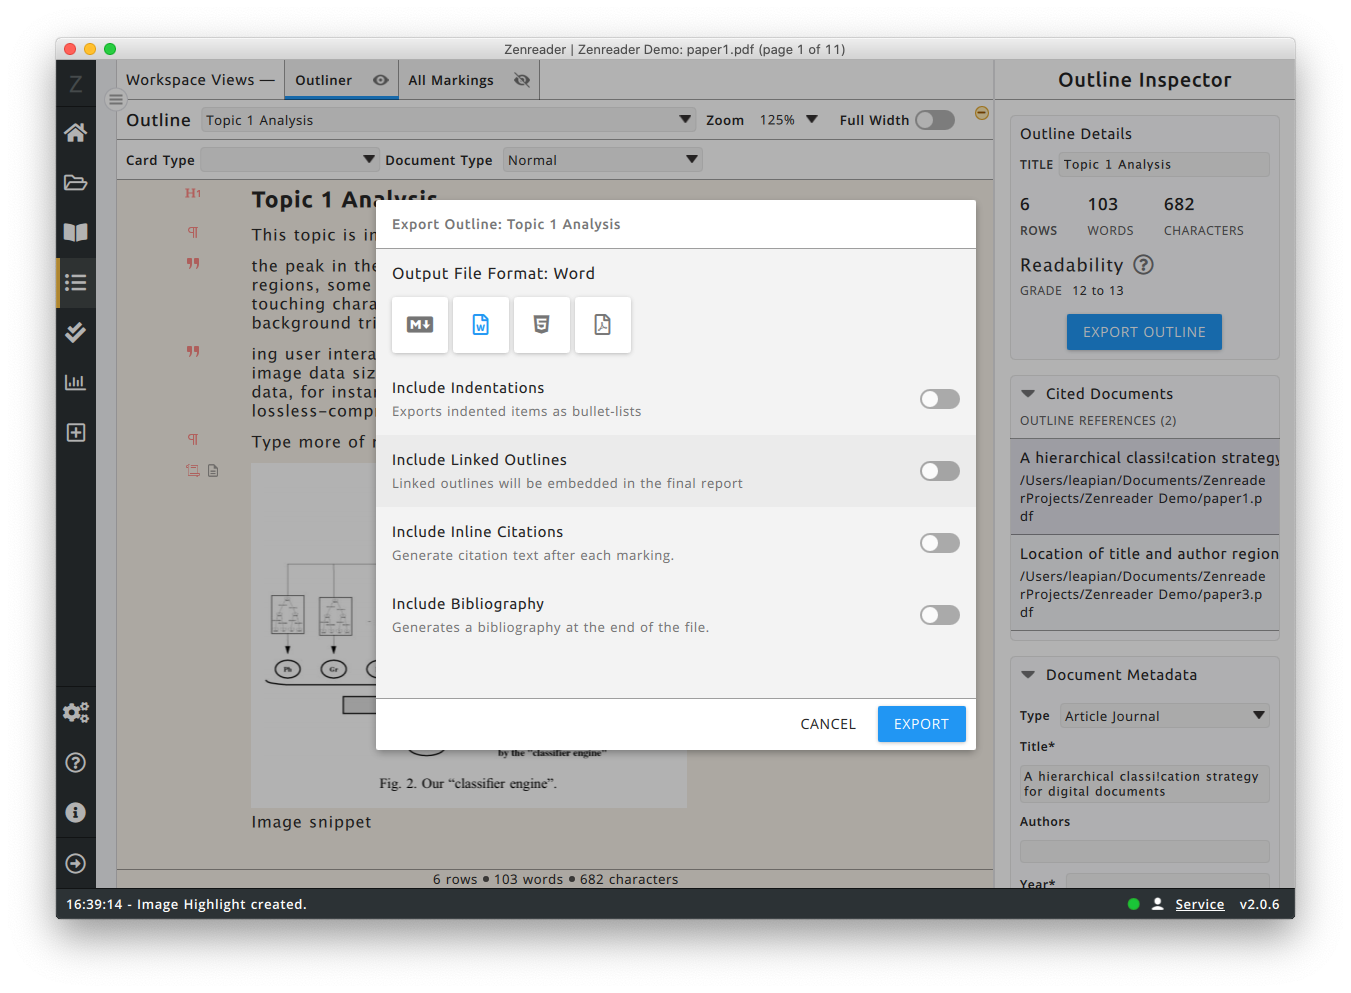
Task: Open the metadata Type Article Journal dropdown
Action: [x=1165, y=716]
